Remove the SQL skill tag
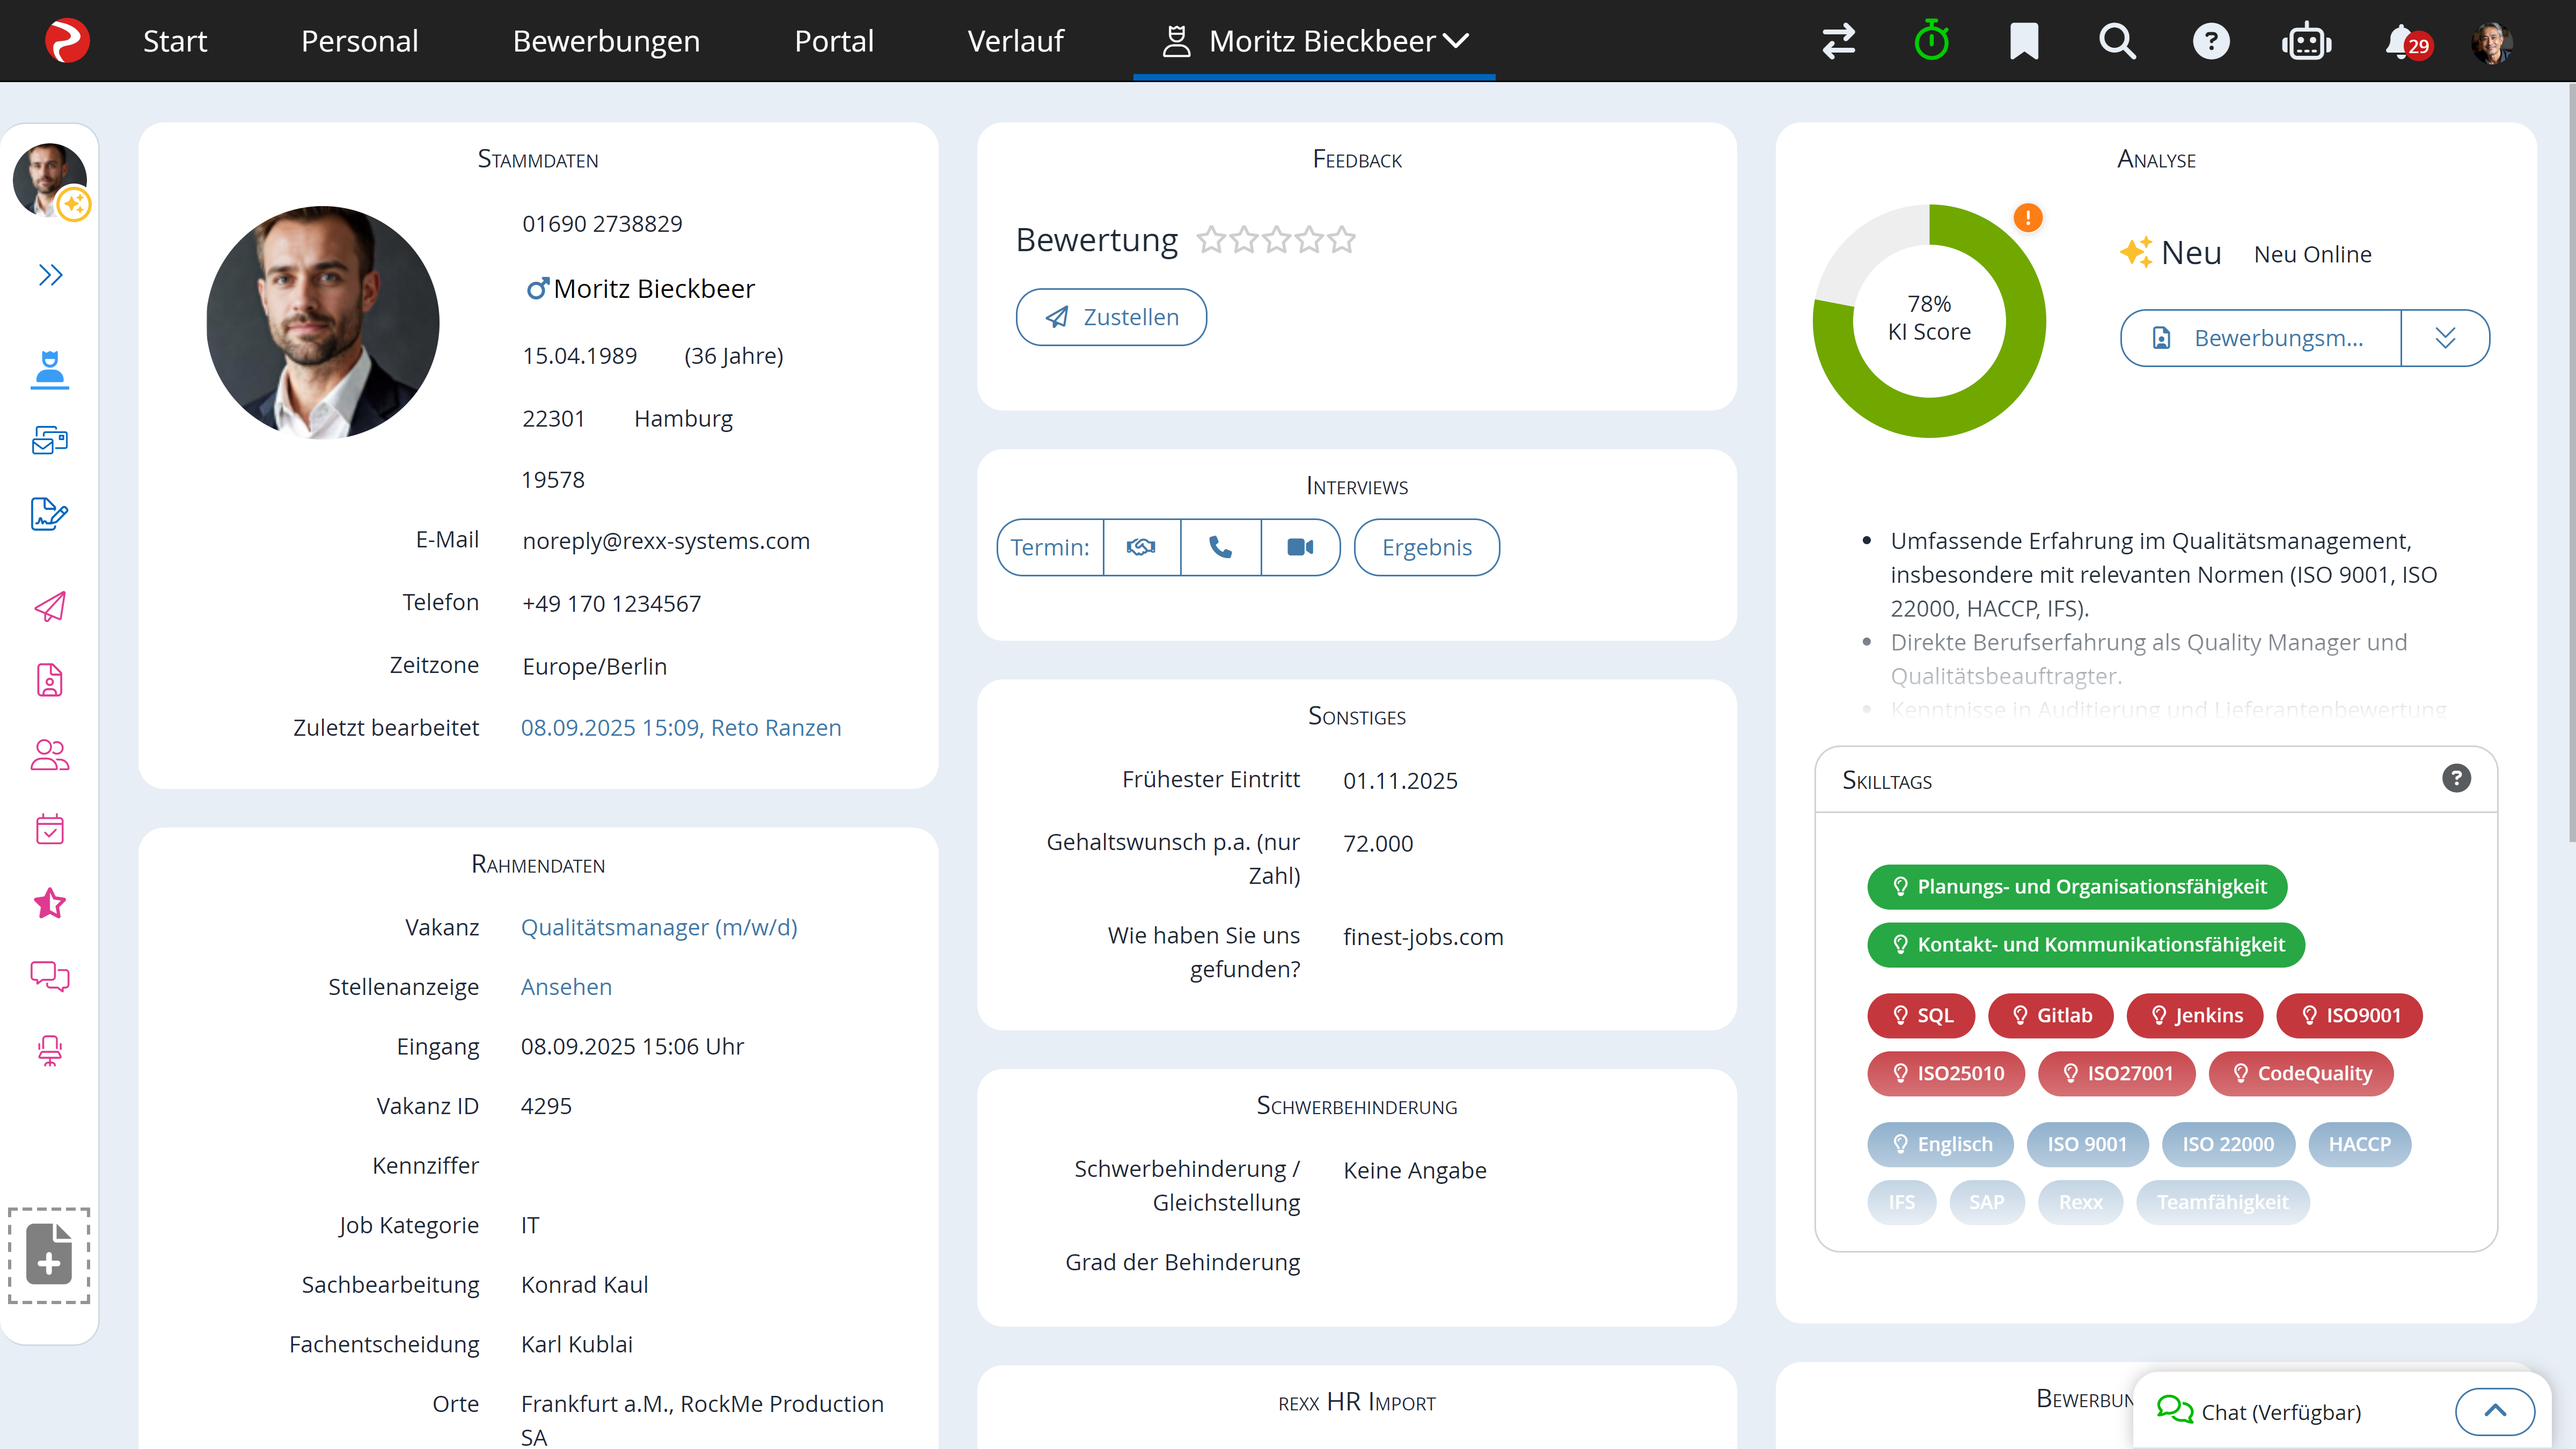The width and height of the screenshot is (2576, 1449). point(1920,1016)
